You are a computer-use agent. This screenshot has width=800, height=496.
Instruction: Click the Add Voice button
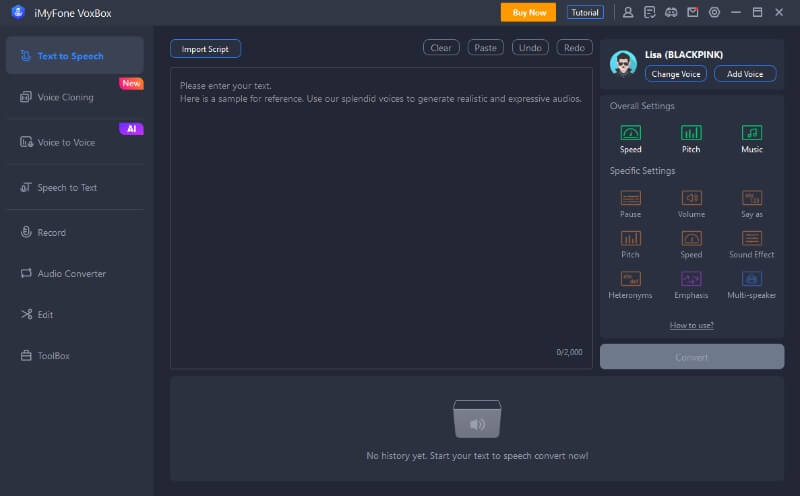coord(745,74)
